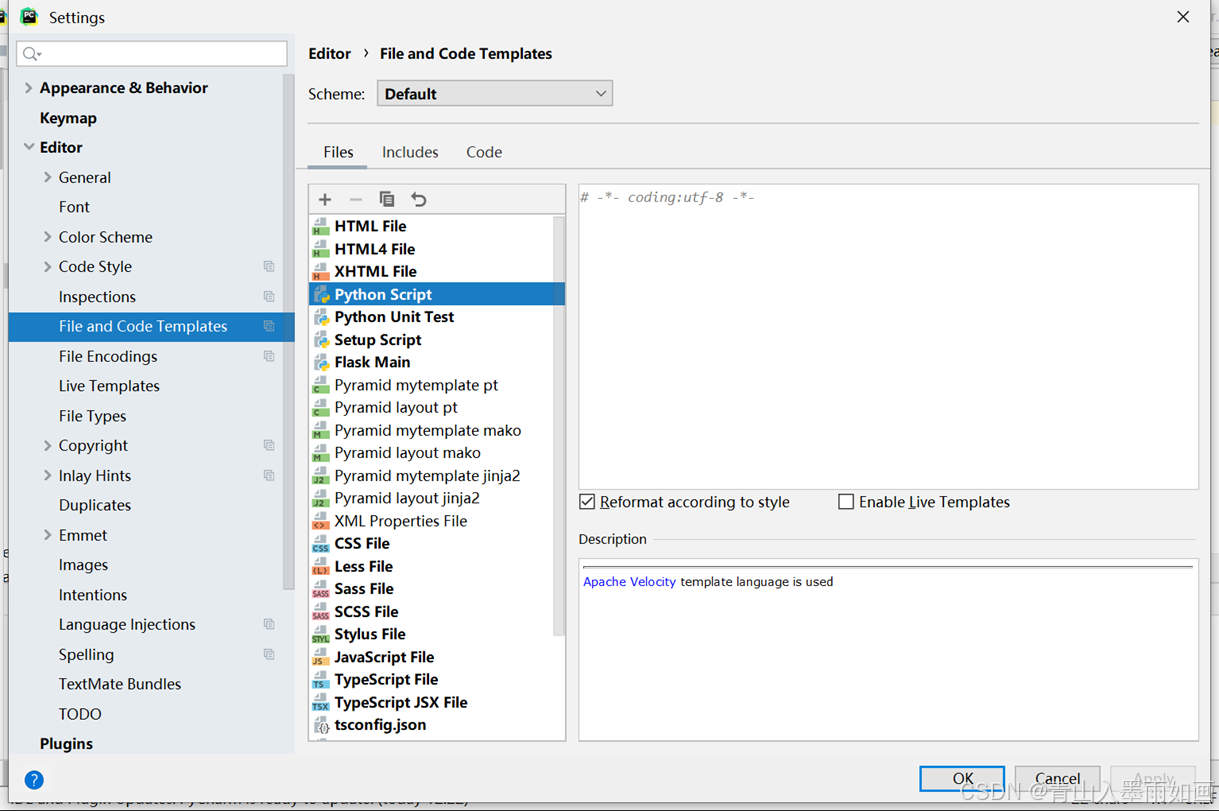The height and width of the screenshot is (811, 1219).
Task: Open Live Templates settings
Action: click(x=109, y=386)
